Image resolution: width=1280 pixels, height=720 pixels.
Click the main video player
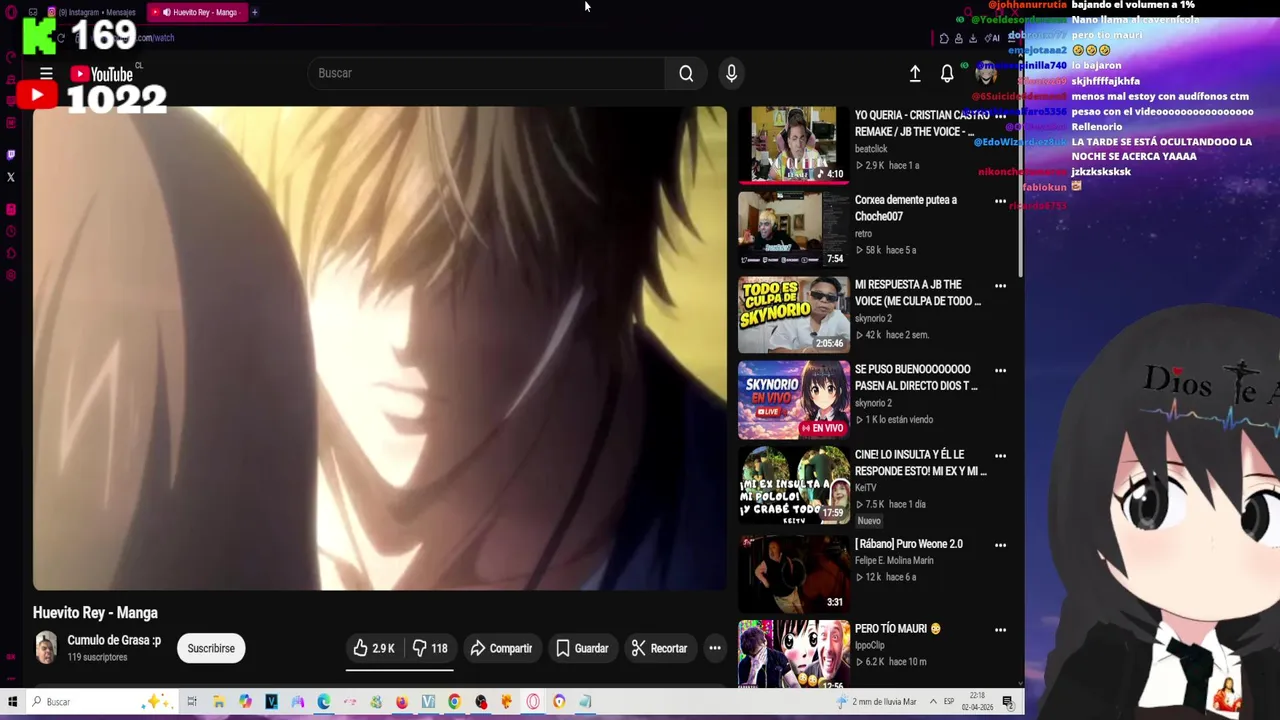[380, 348]
